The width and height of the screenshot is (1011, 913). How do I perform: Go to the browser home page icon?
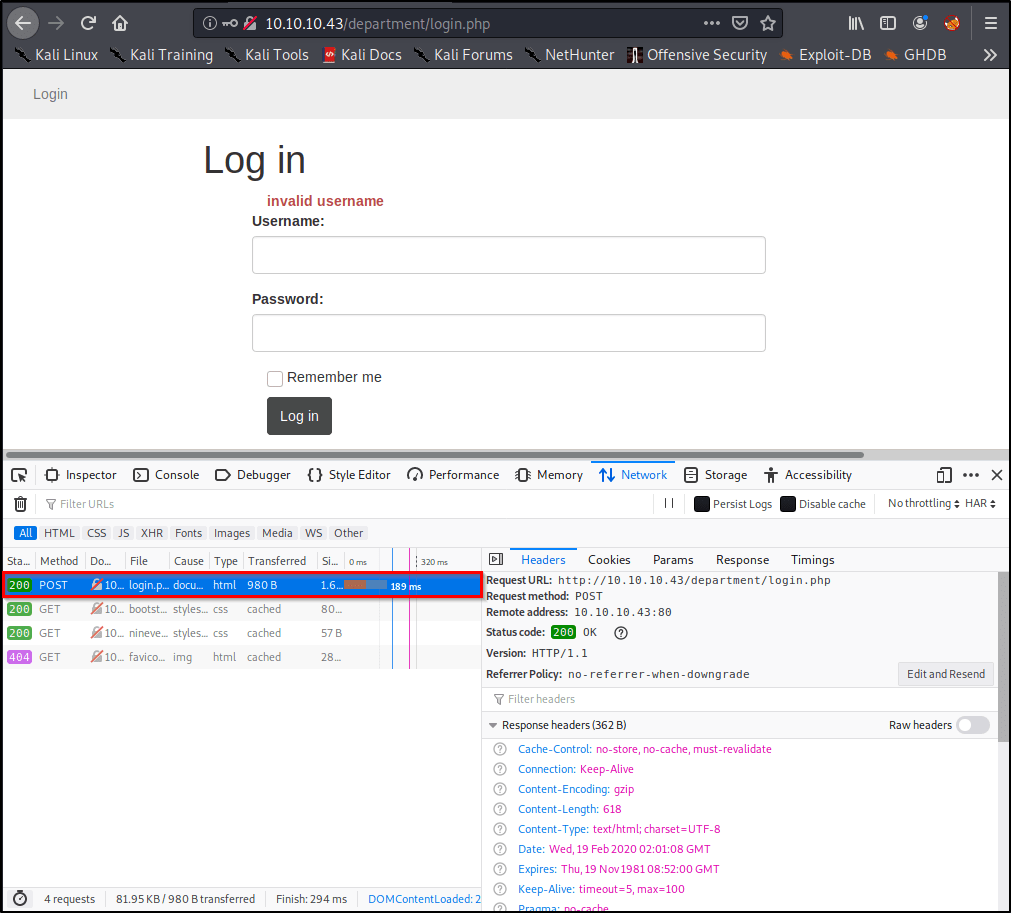(x=120, y=22)
